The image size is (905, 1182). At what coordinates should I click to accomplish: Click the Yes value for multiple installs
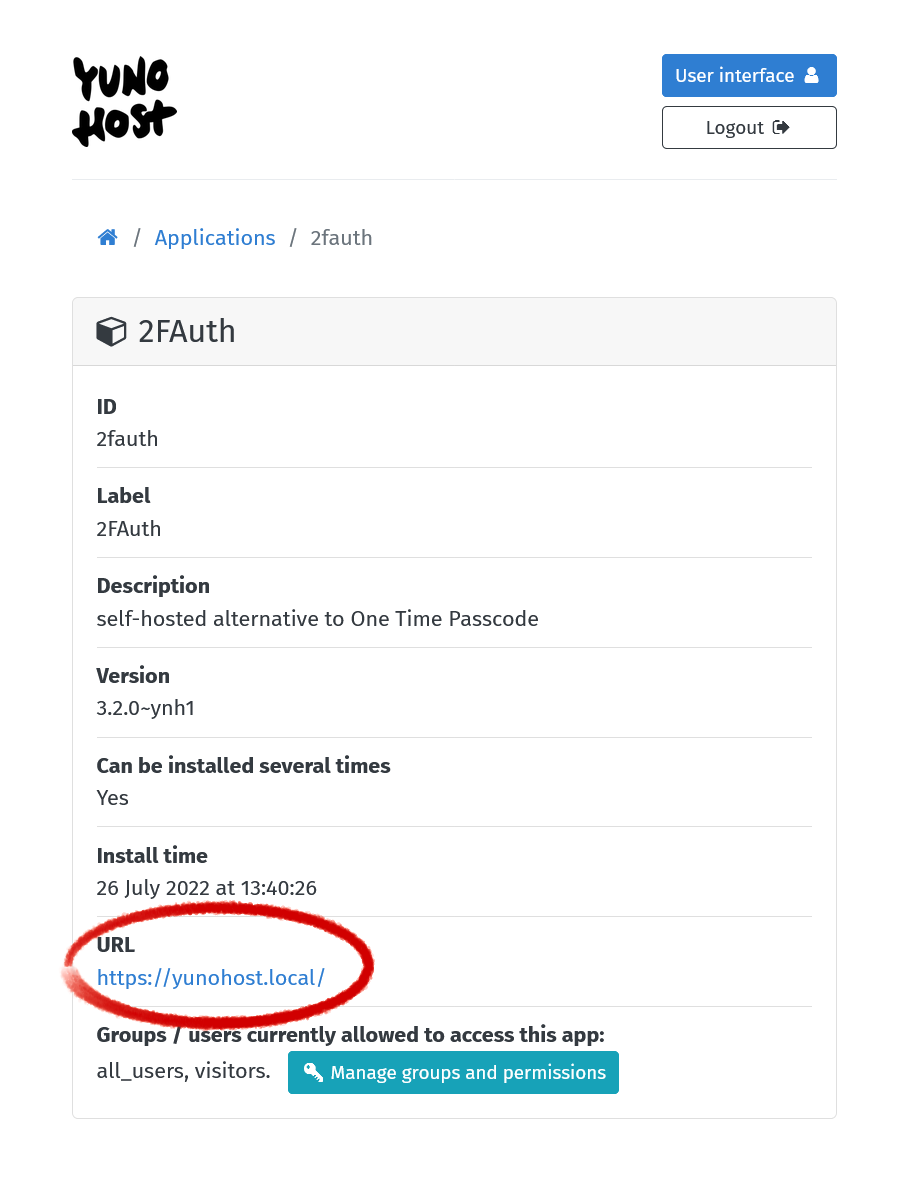point(112,798)
